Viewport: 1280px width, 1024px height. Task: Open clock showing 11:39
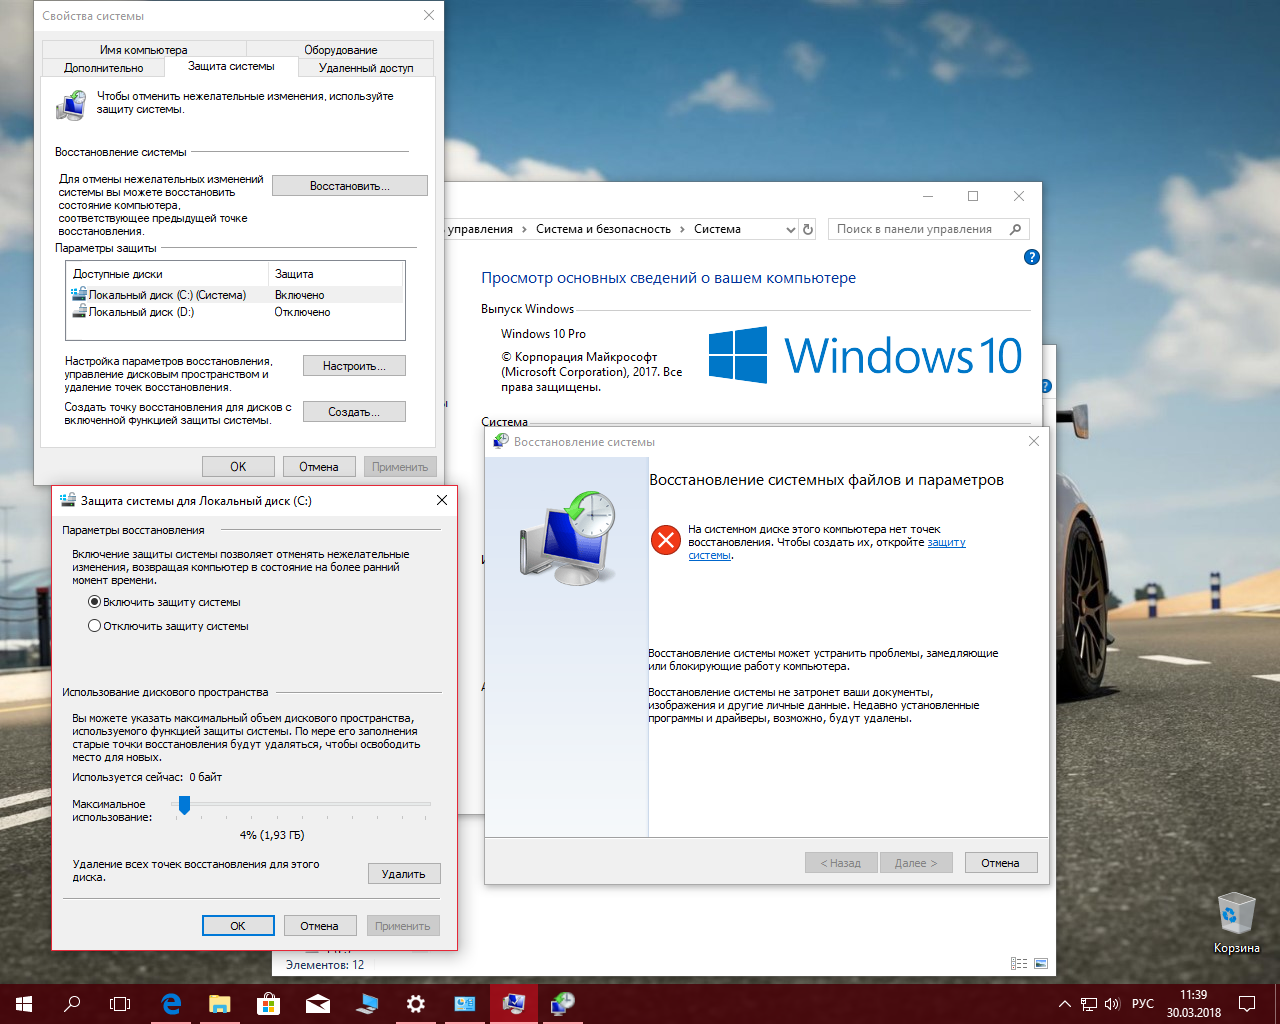pyautogui.click(x=1193, y=1003)
